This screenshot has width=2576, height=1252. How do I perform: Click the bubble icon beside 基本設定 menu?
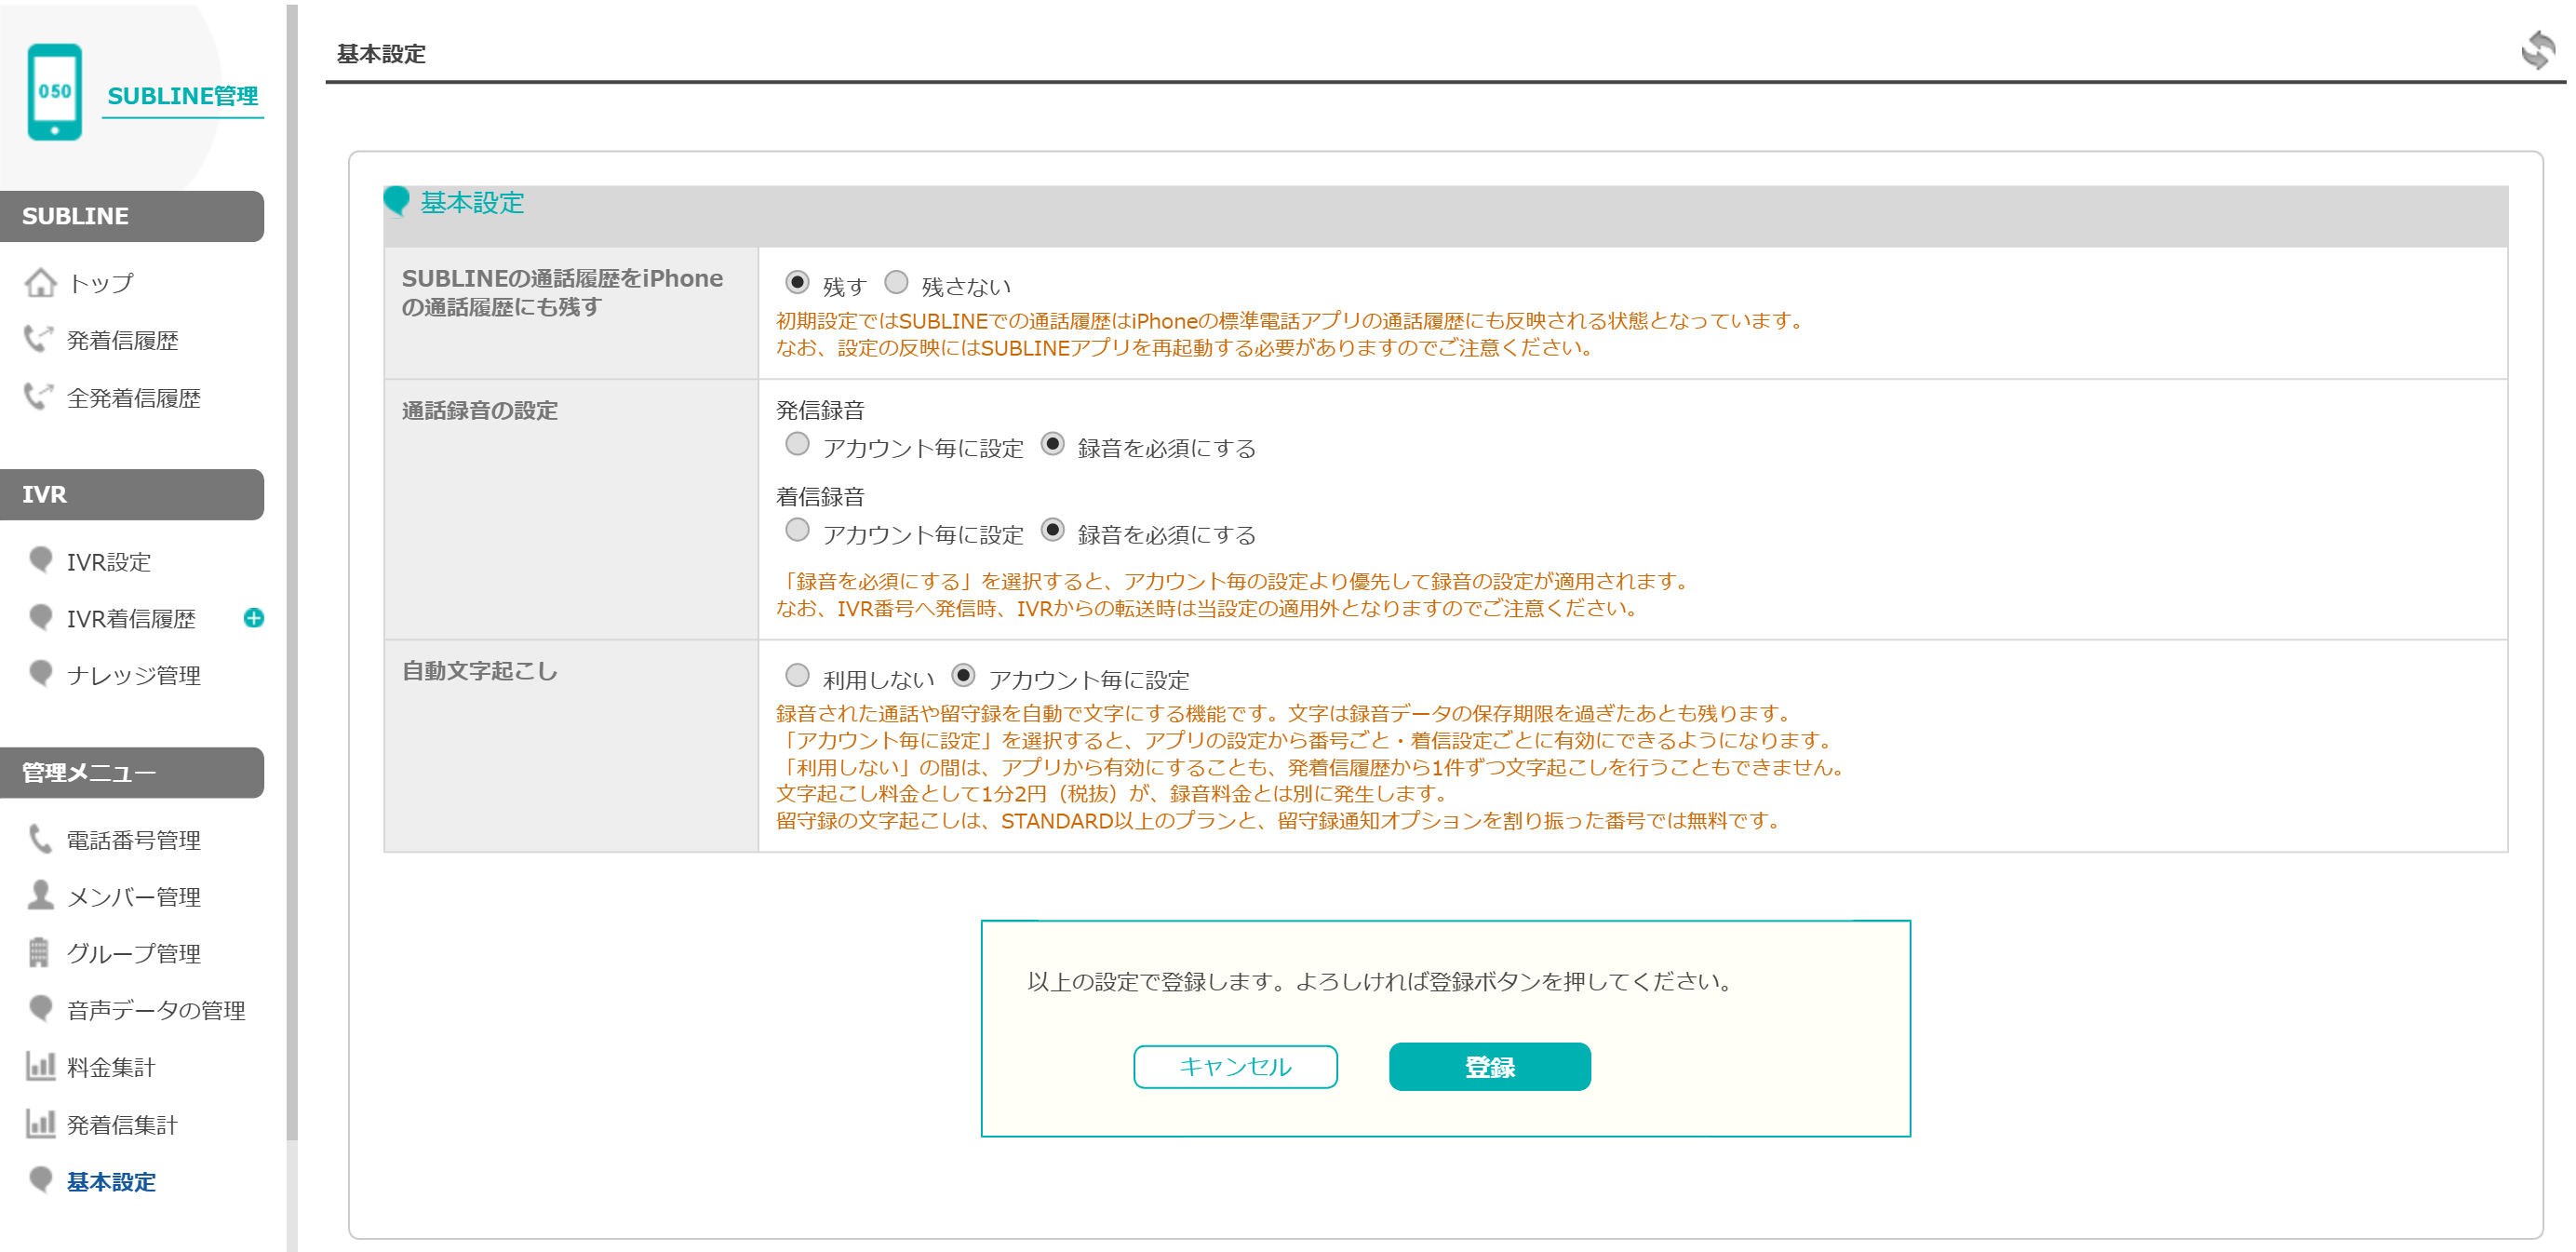pos(41,1180)
